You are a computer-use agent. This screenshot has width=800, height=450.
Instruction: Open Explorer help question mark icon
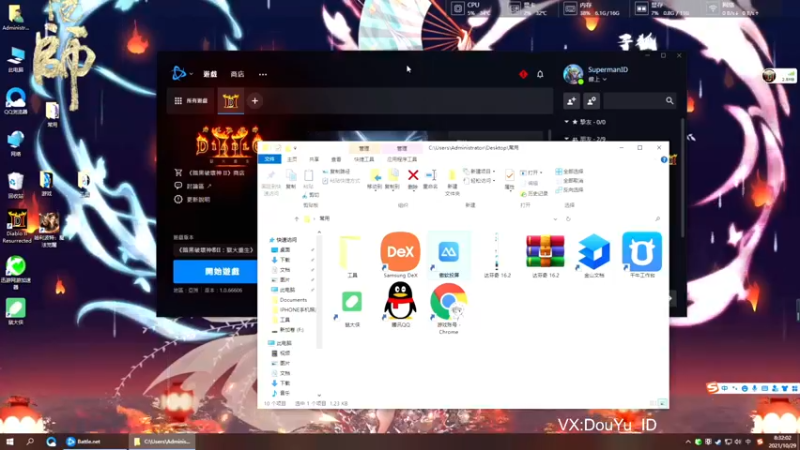(664, 160)
